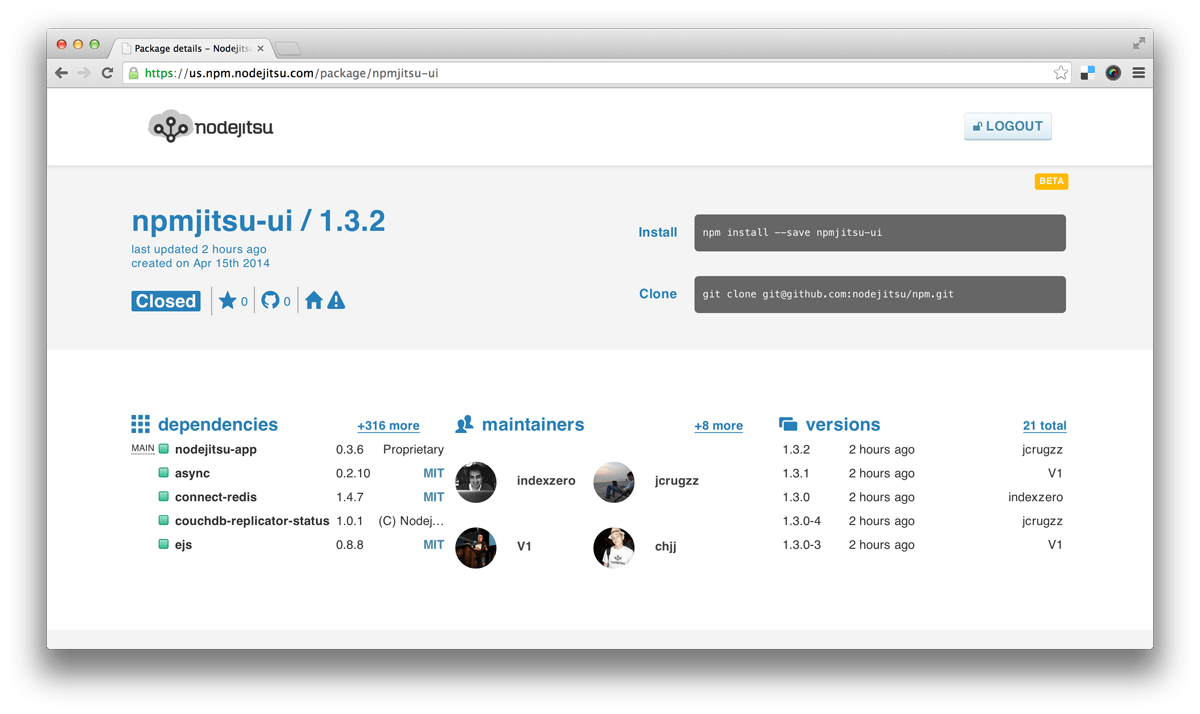Screen dimensions: 1200x714
Task: Open V1's avatar in maintainers
Action: (476, 548)
